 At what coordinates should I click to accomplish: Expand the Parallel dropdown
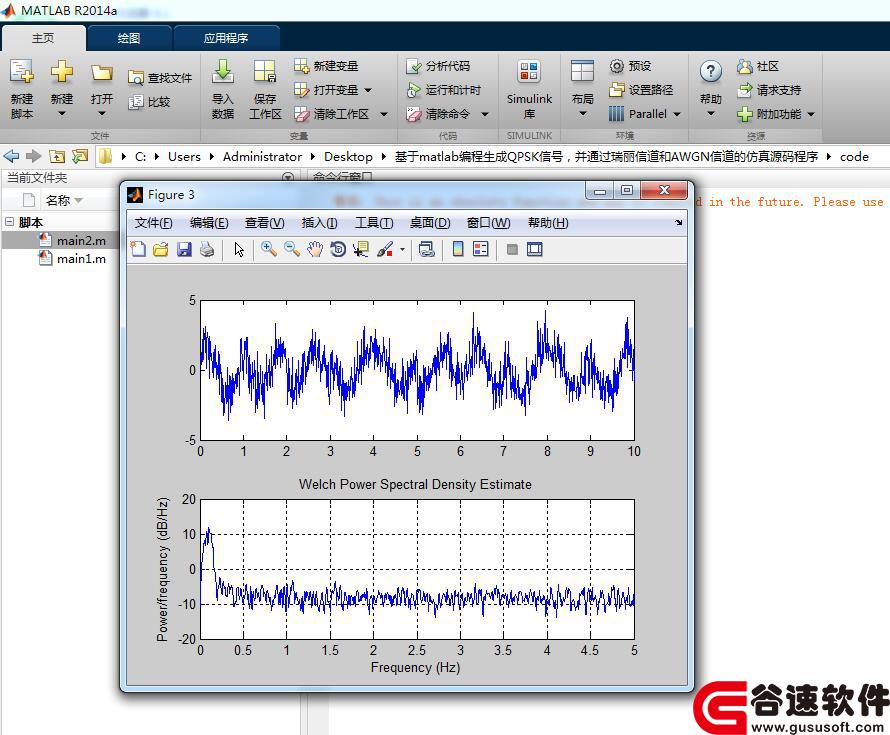click(677, 114)
